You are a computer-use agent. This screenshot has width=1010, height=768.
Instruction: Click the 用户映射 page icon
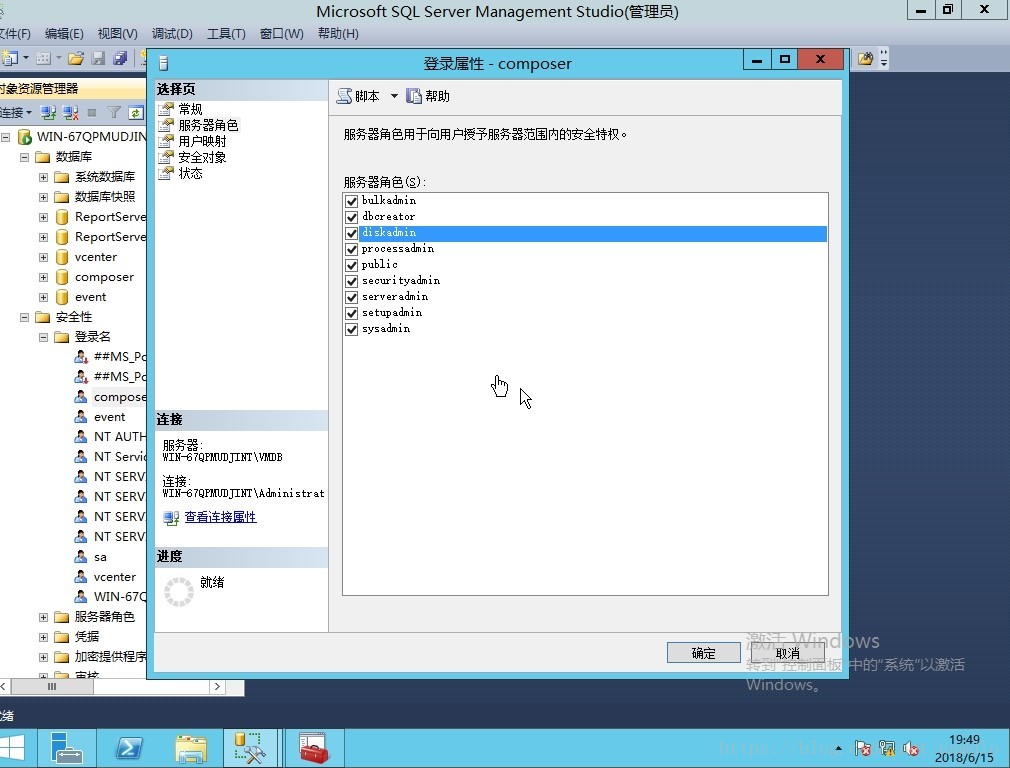click(166, 140)
